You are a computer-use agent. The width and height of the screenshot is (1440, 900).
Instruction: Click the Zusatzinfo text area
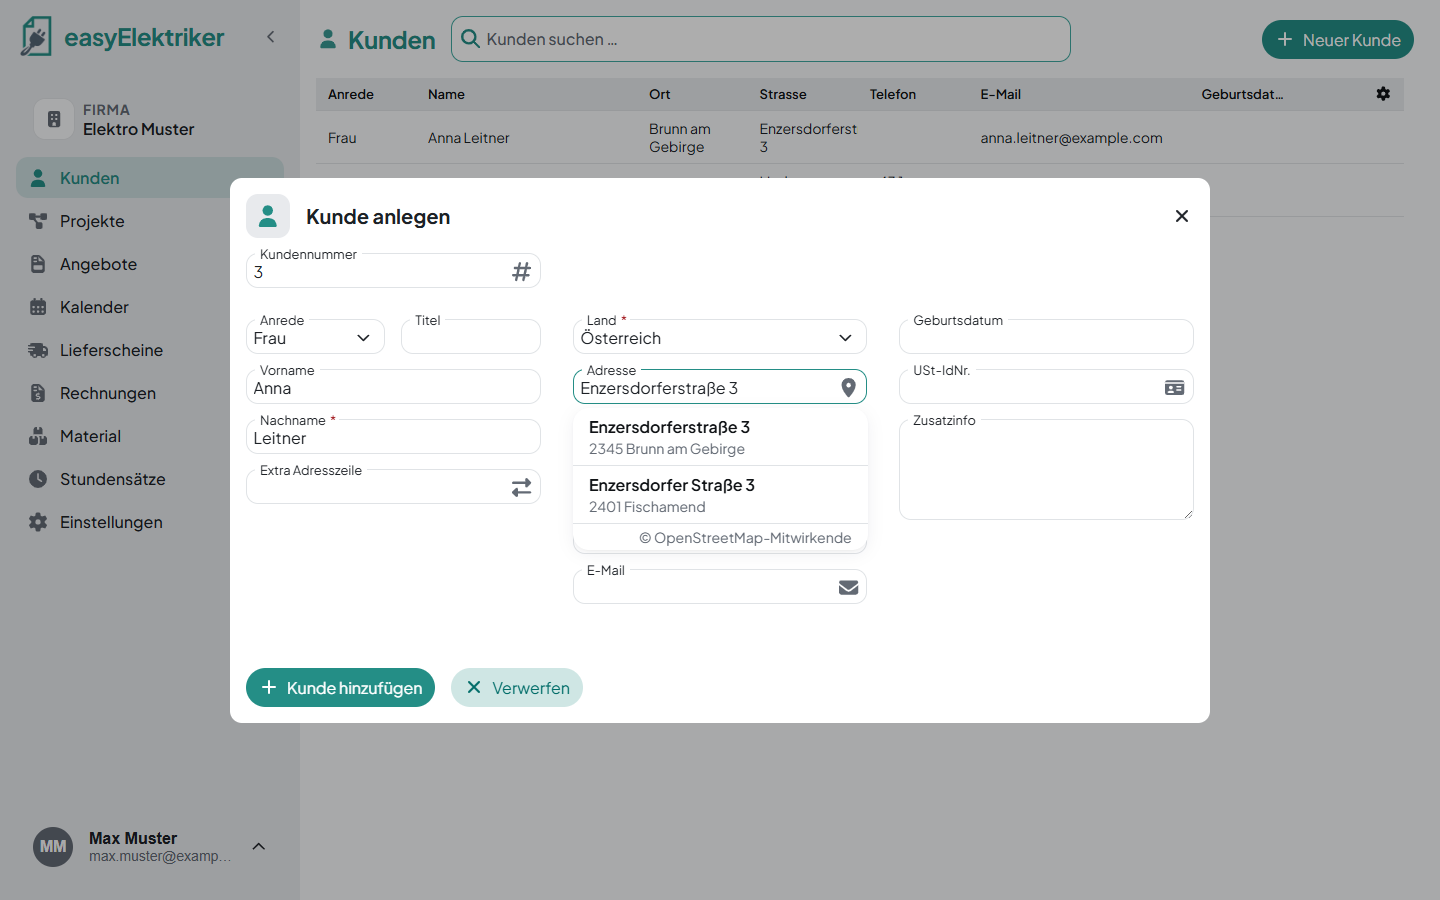[1046, 470]
